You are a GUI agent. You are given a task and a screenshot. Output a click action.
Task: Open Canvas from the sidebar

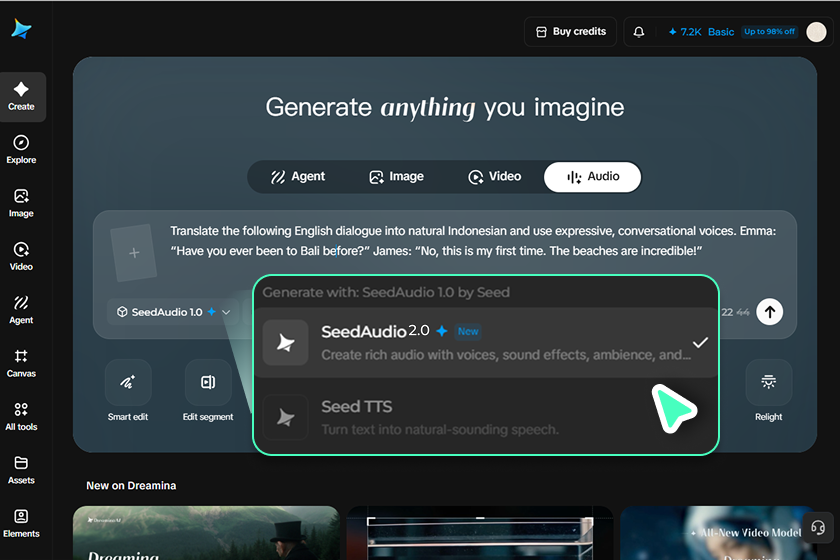tap(21, 363)
